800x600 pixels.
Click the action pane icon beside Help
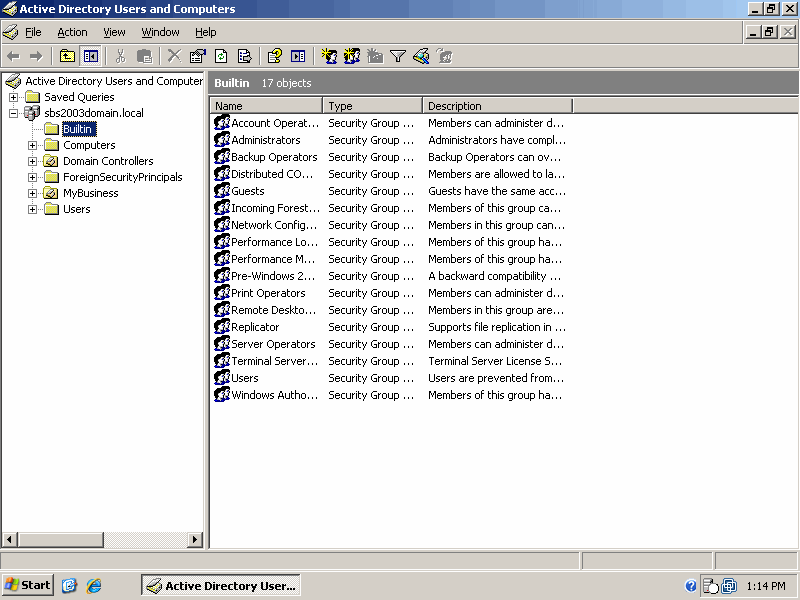[x=298, y=56]
